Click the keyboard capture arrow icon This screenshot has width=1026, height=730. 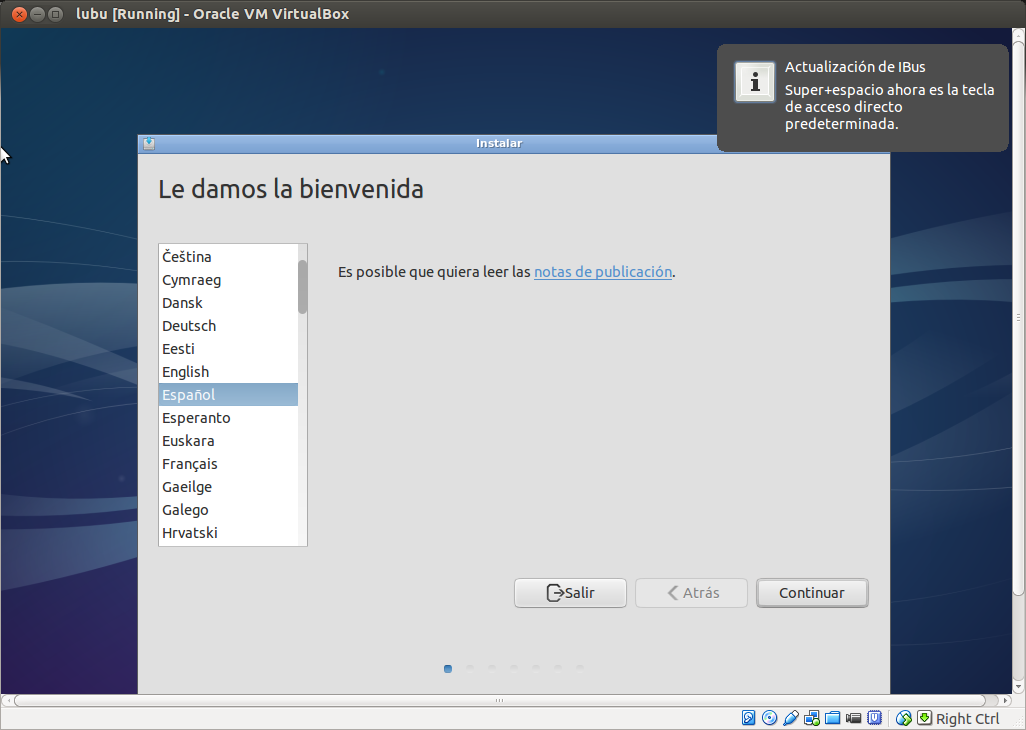pos(924,718)
